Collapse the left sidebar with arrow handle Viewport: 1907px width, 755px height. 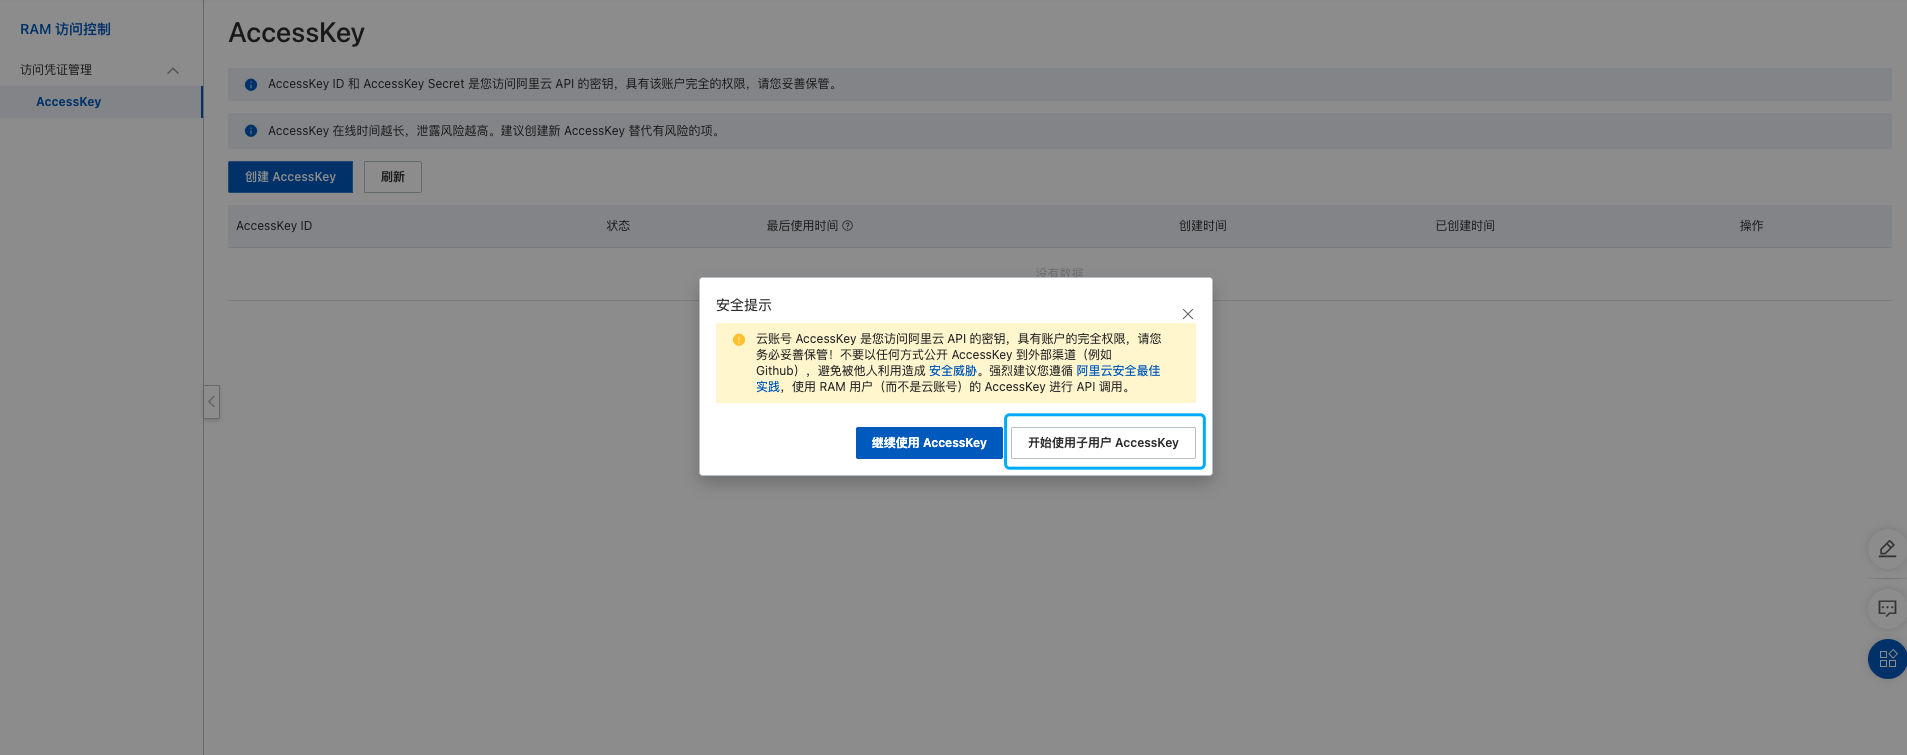point(211,402)
